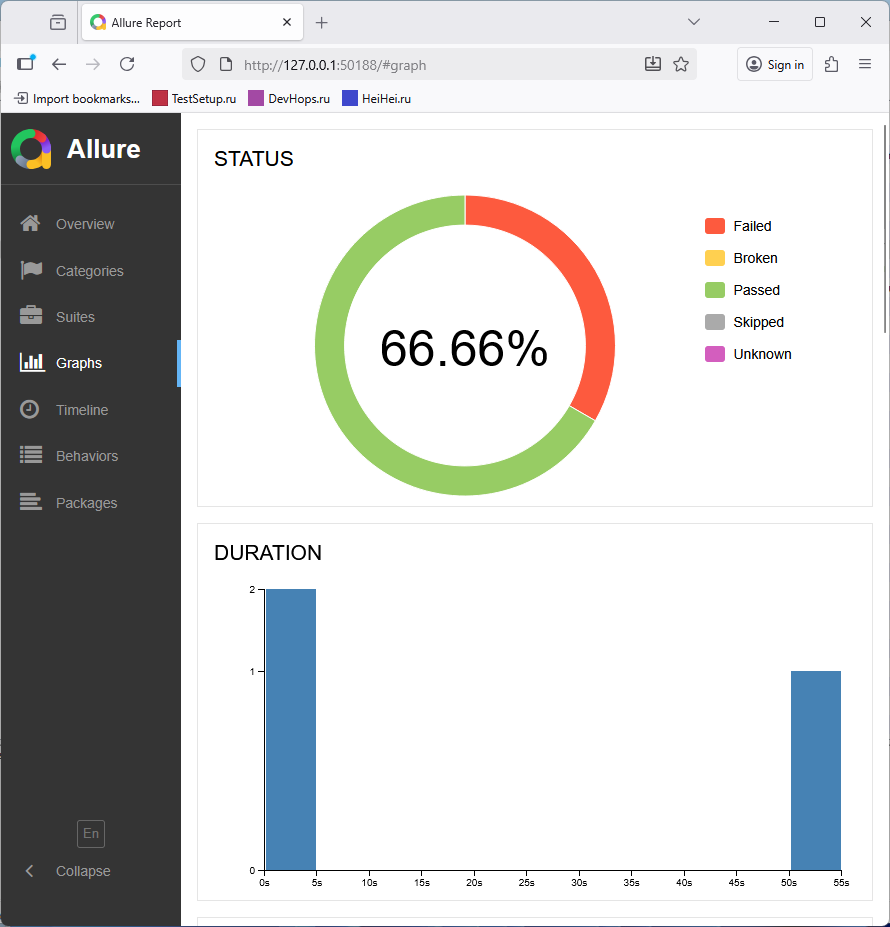Click the 66.66% center value

(x=464, y=348)
